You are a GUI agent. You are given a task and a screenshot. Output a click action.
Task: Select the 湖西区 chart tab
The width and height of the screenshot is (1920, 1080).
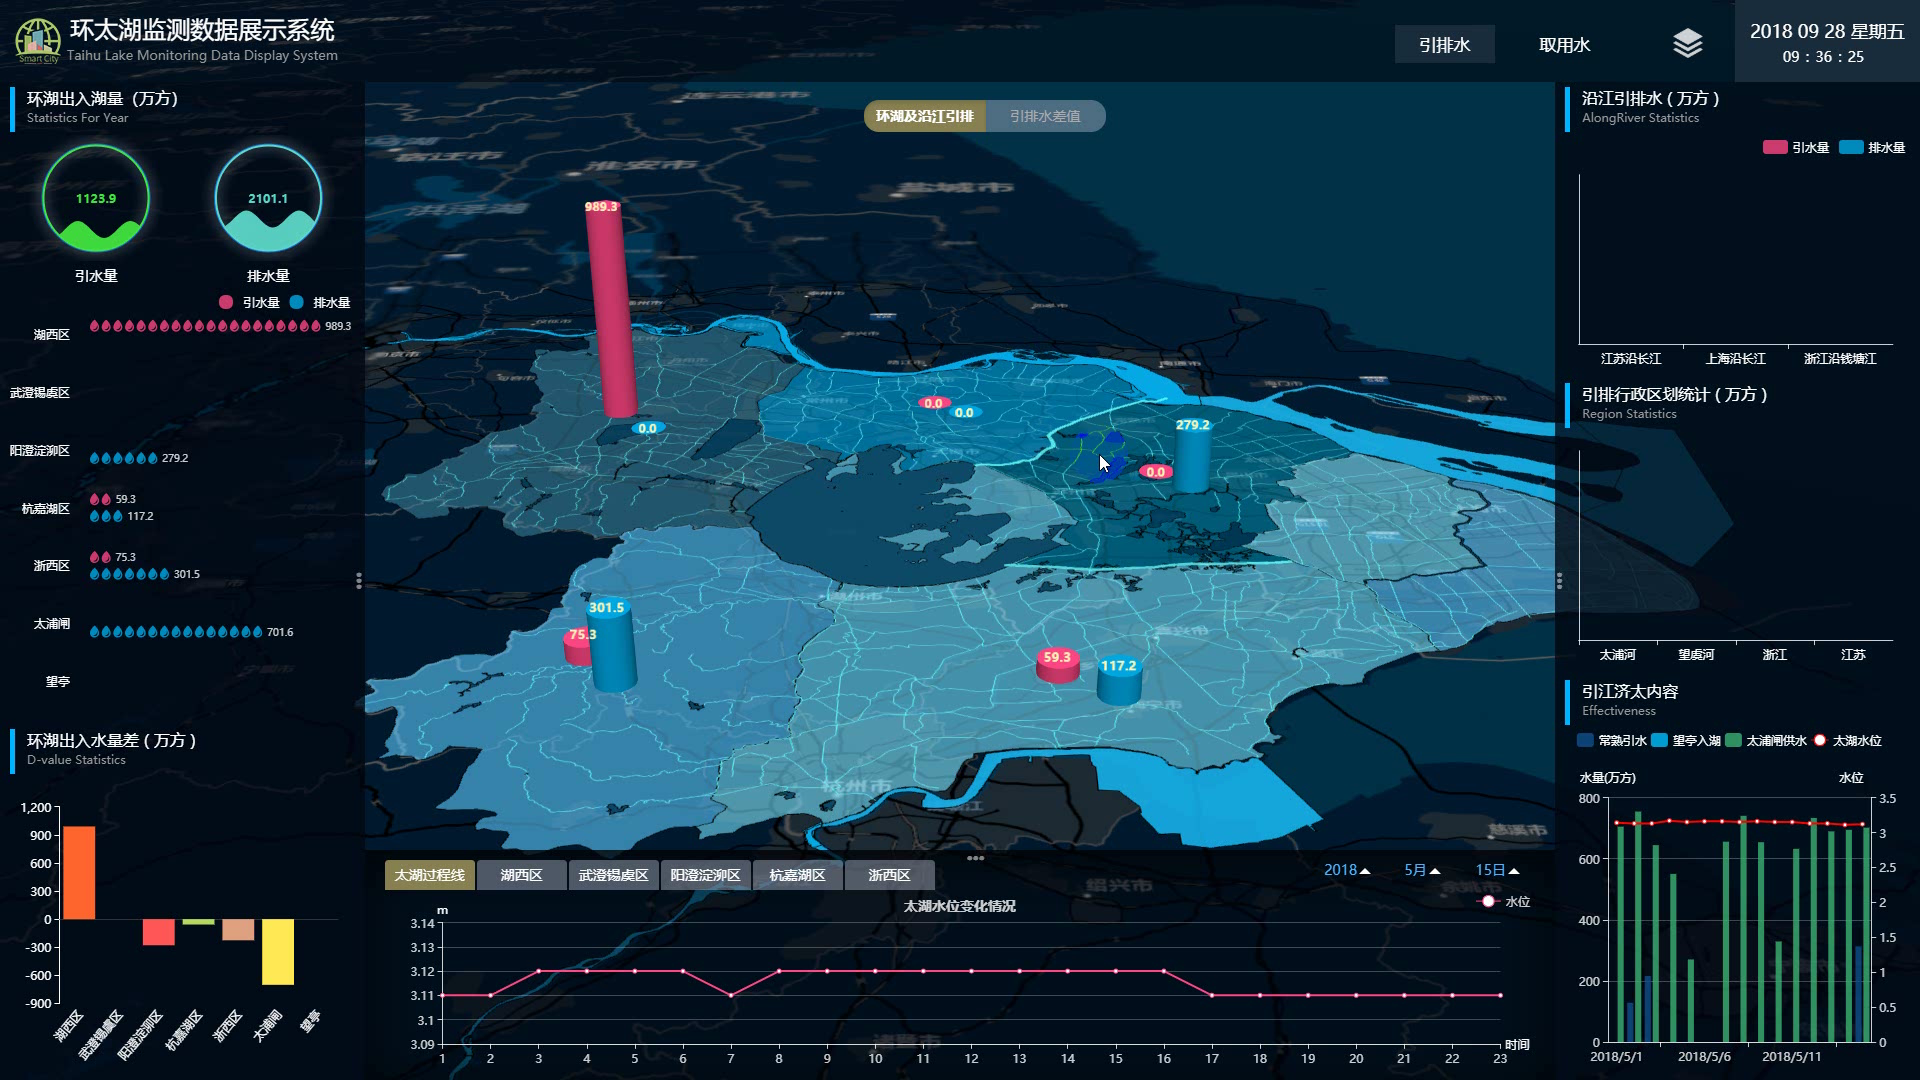coord(521,875)
